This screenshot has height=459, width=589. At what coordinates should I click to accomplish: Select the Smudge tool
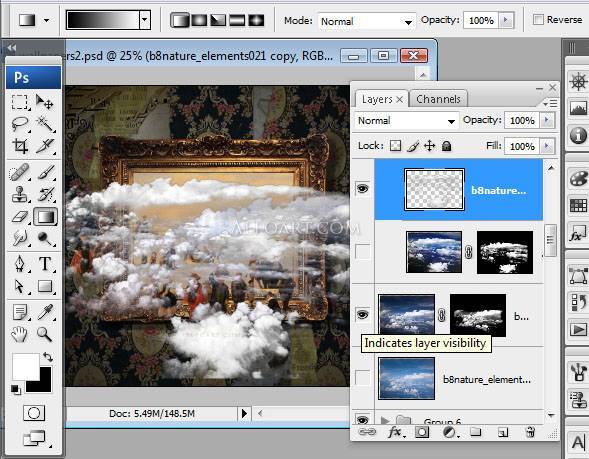[x=20, y=238]
